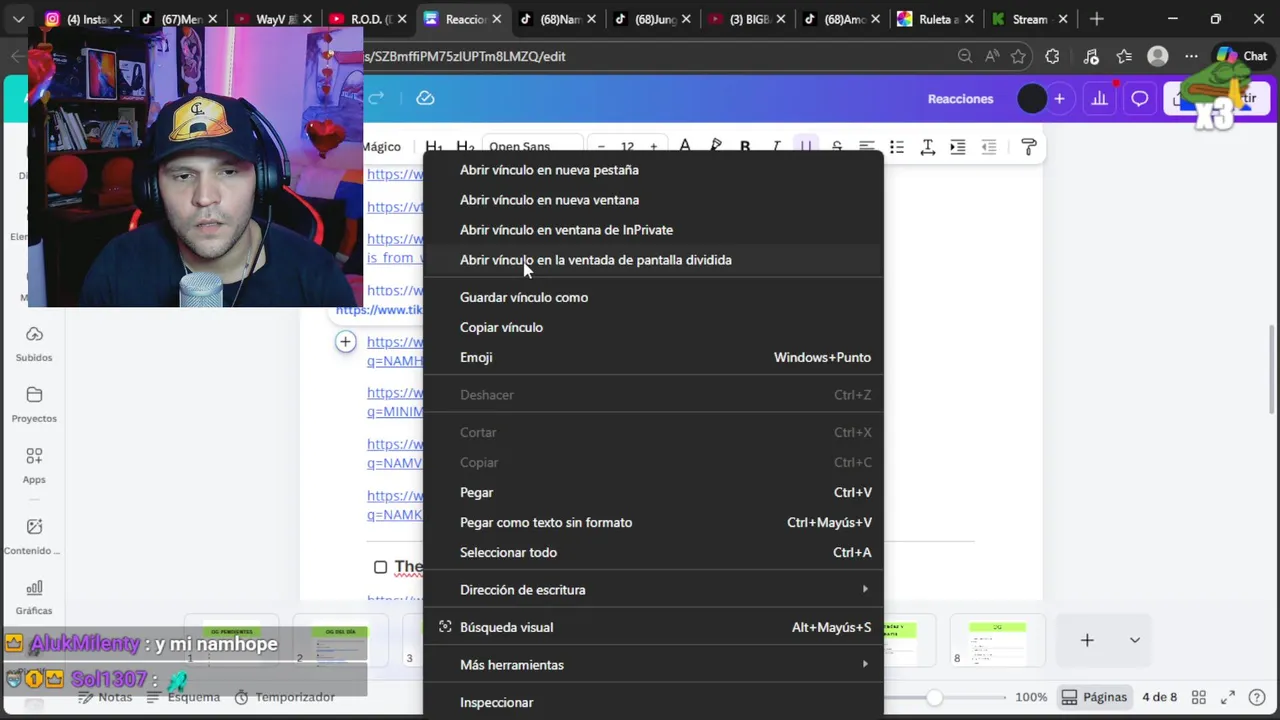The image size is (1280, 720).
Task: Open the text spacing tool
Action: tap(928, 146)
